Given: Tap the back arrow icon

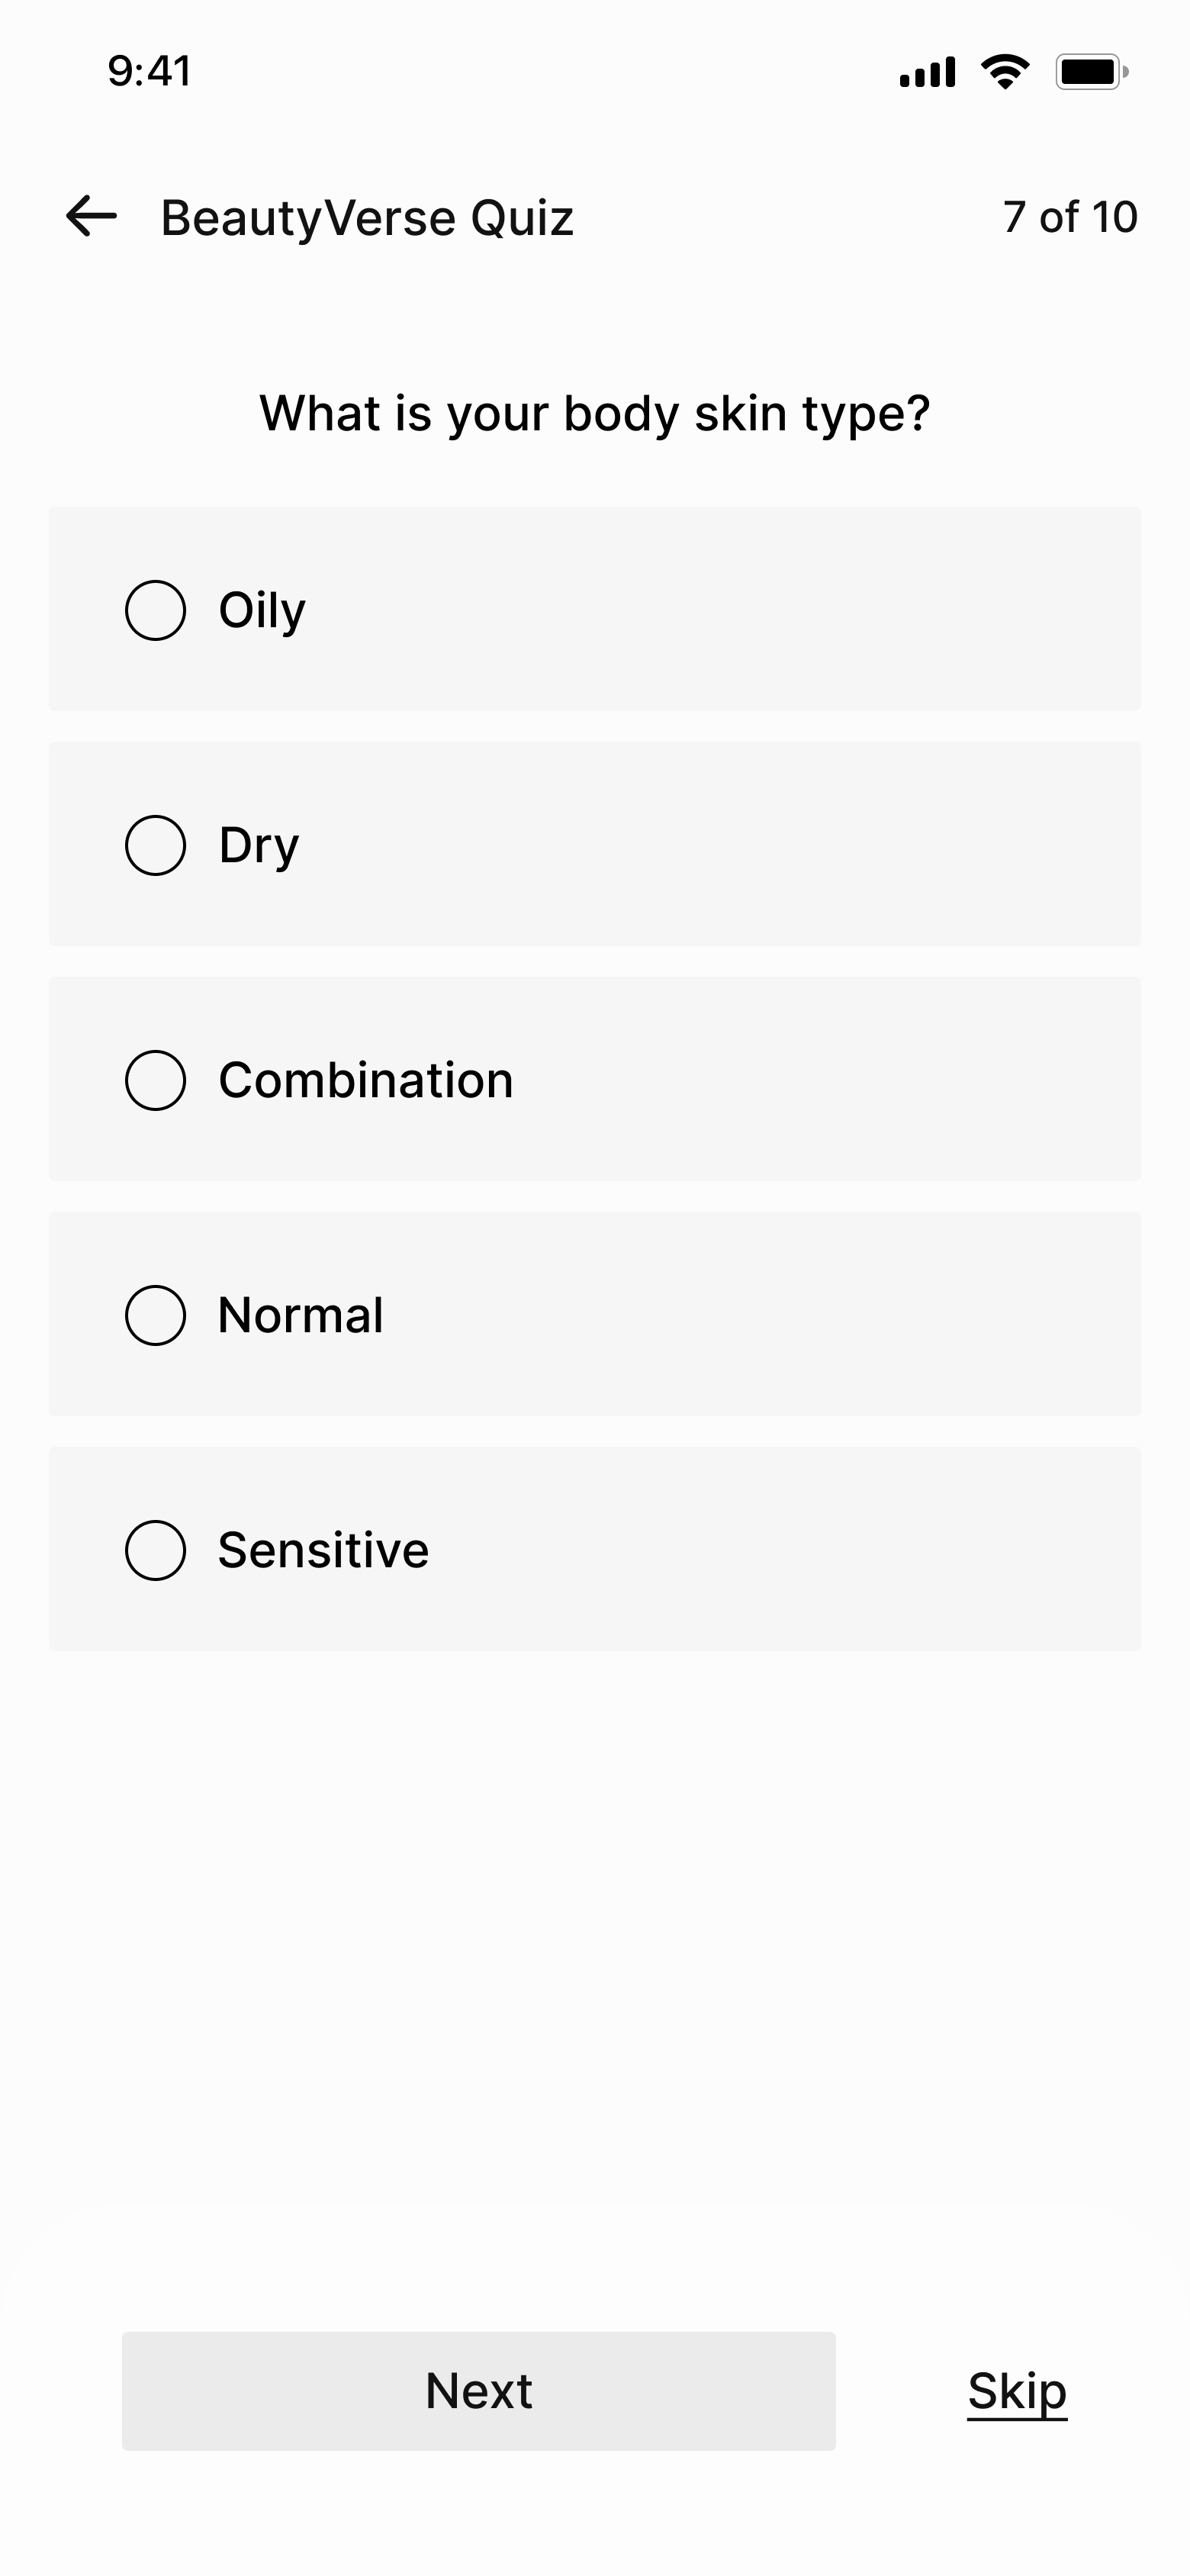Looking at the screenshot, I should pyautogui.click(x=91, y=216).
